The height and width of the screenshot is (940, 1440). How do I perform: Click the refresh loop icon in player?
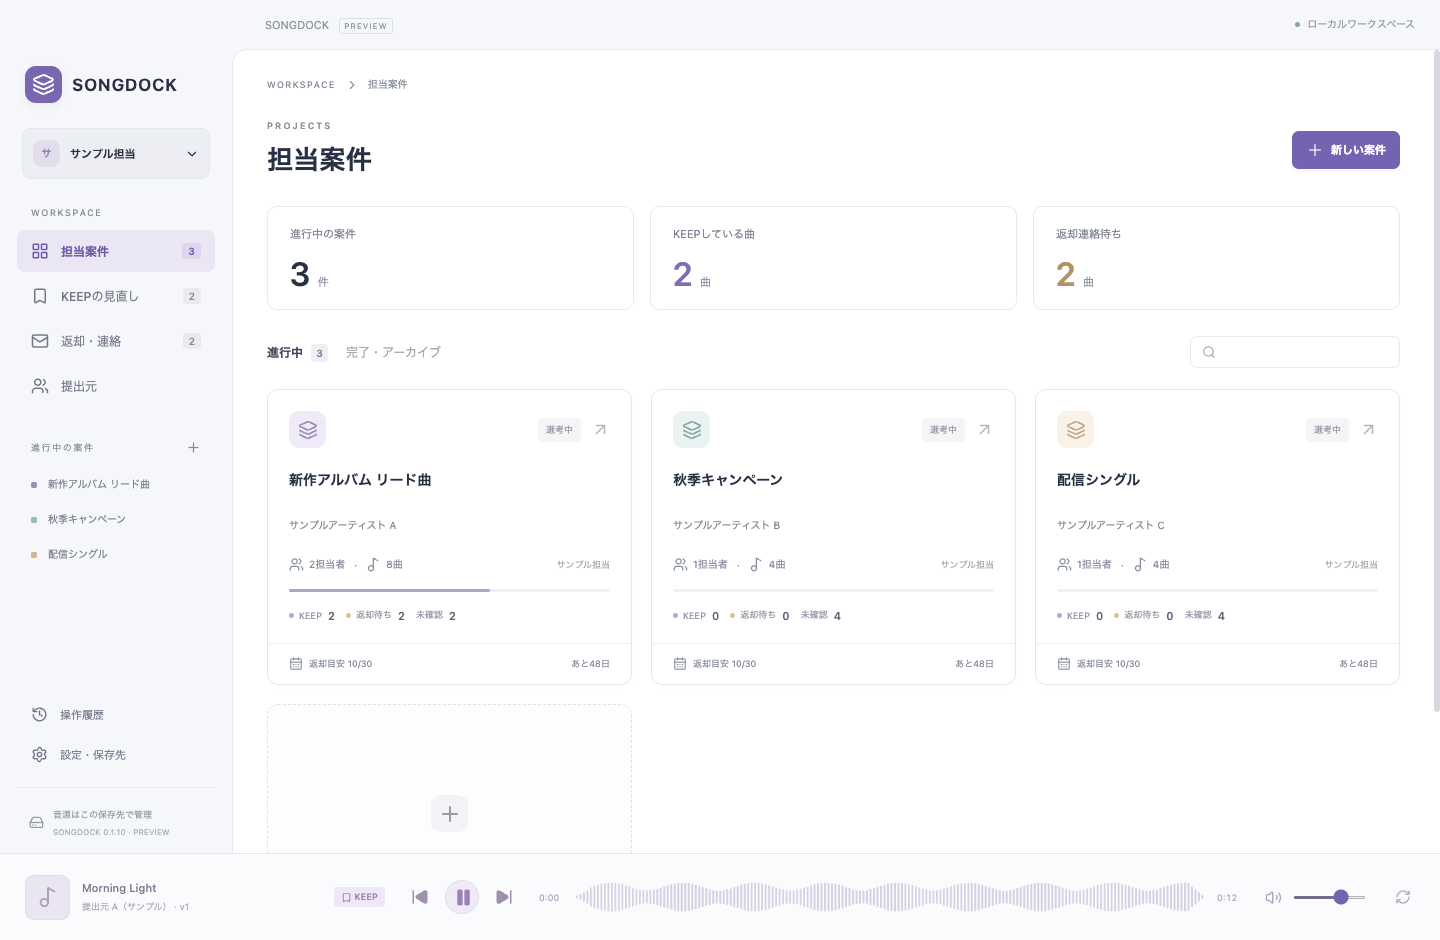coord(1403,897)
